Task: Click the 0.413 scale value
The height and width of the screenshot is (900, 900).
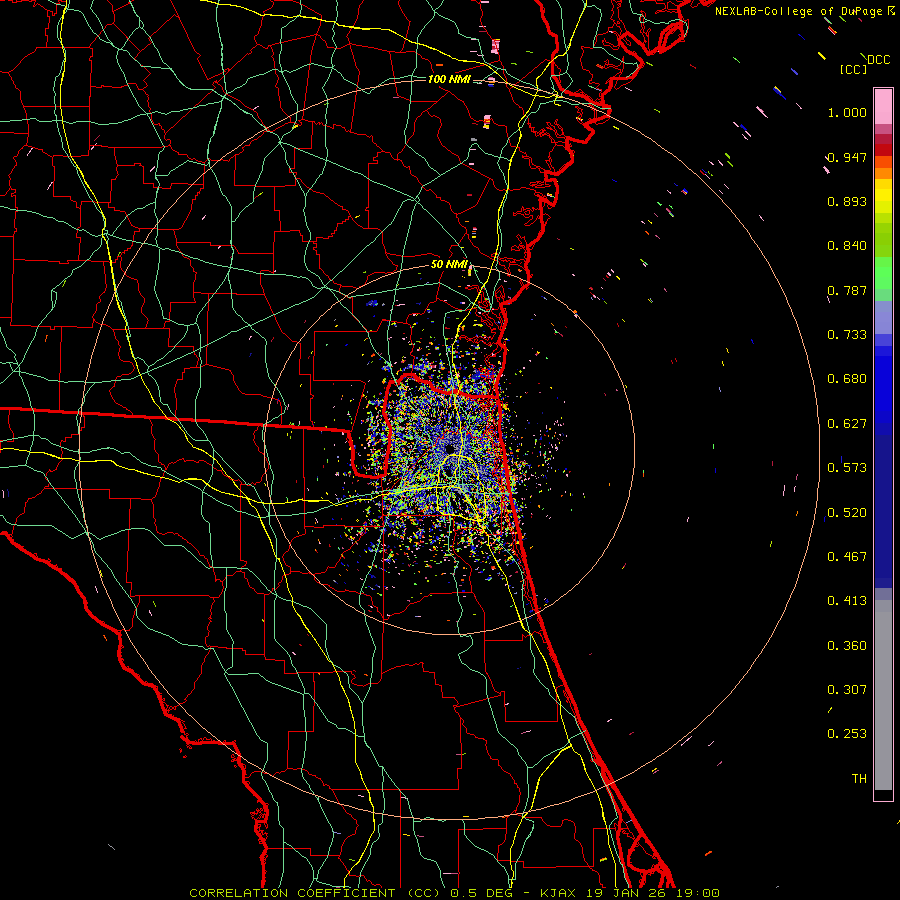Action: (847, 601)
